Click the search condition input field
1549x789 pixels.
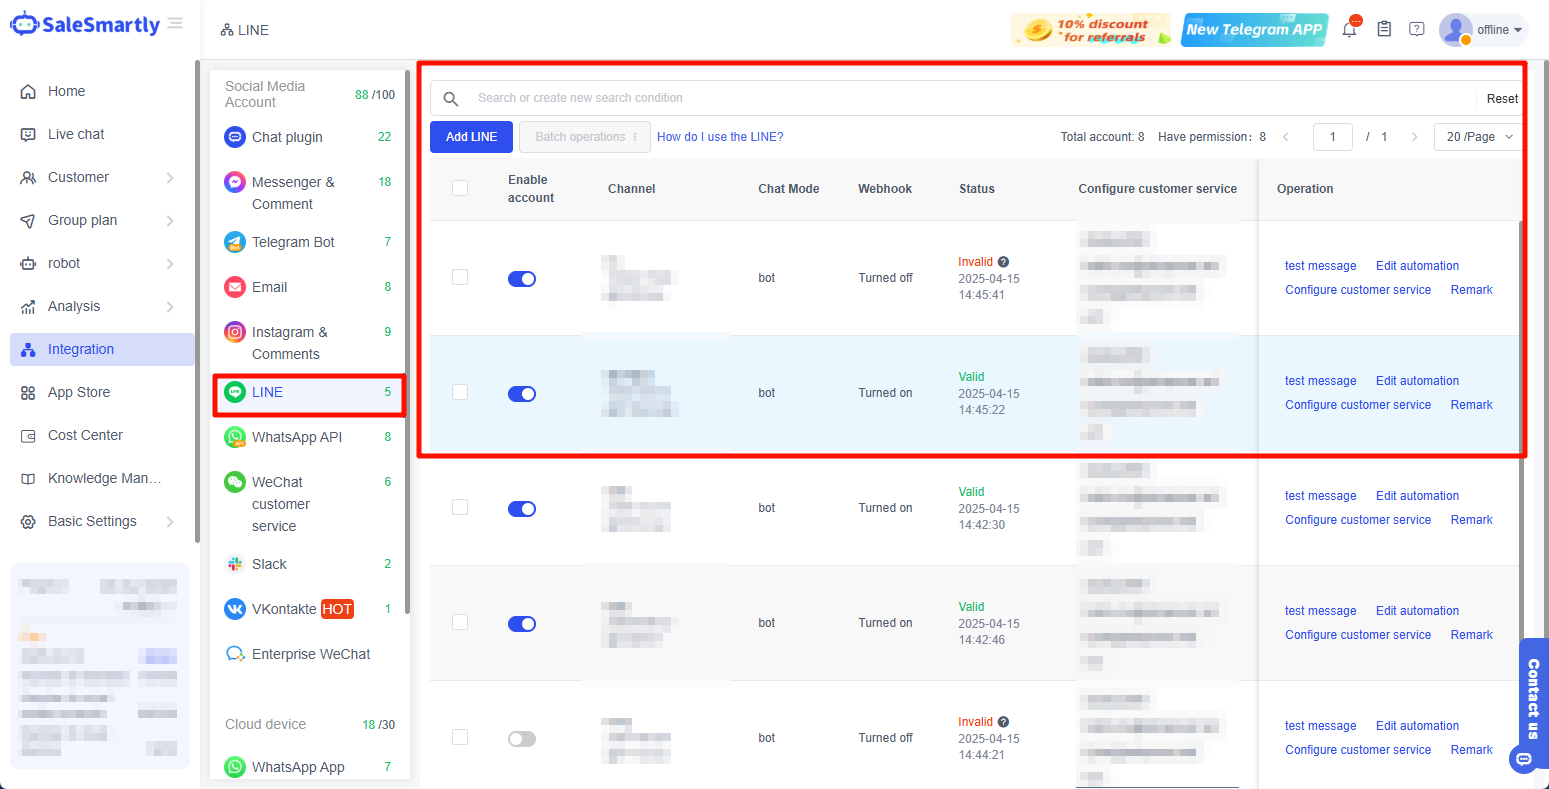coord(960,98)
